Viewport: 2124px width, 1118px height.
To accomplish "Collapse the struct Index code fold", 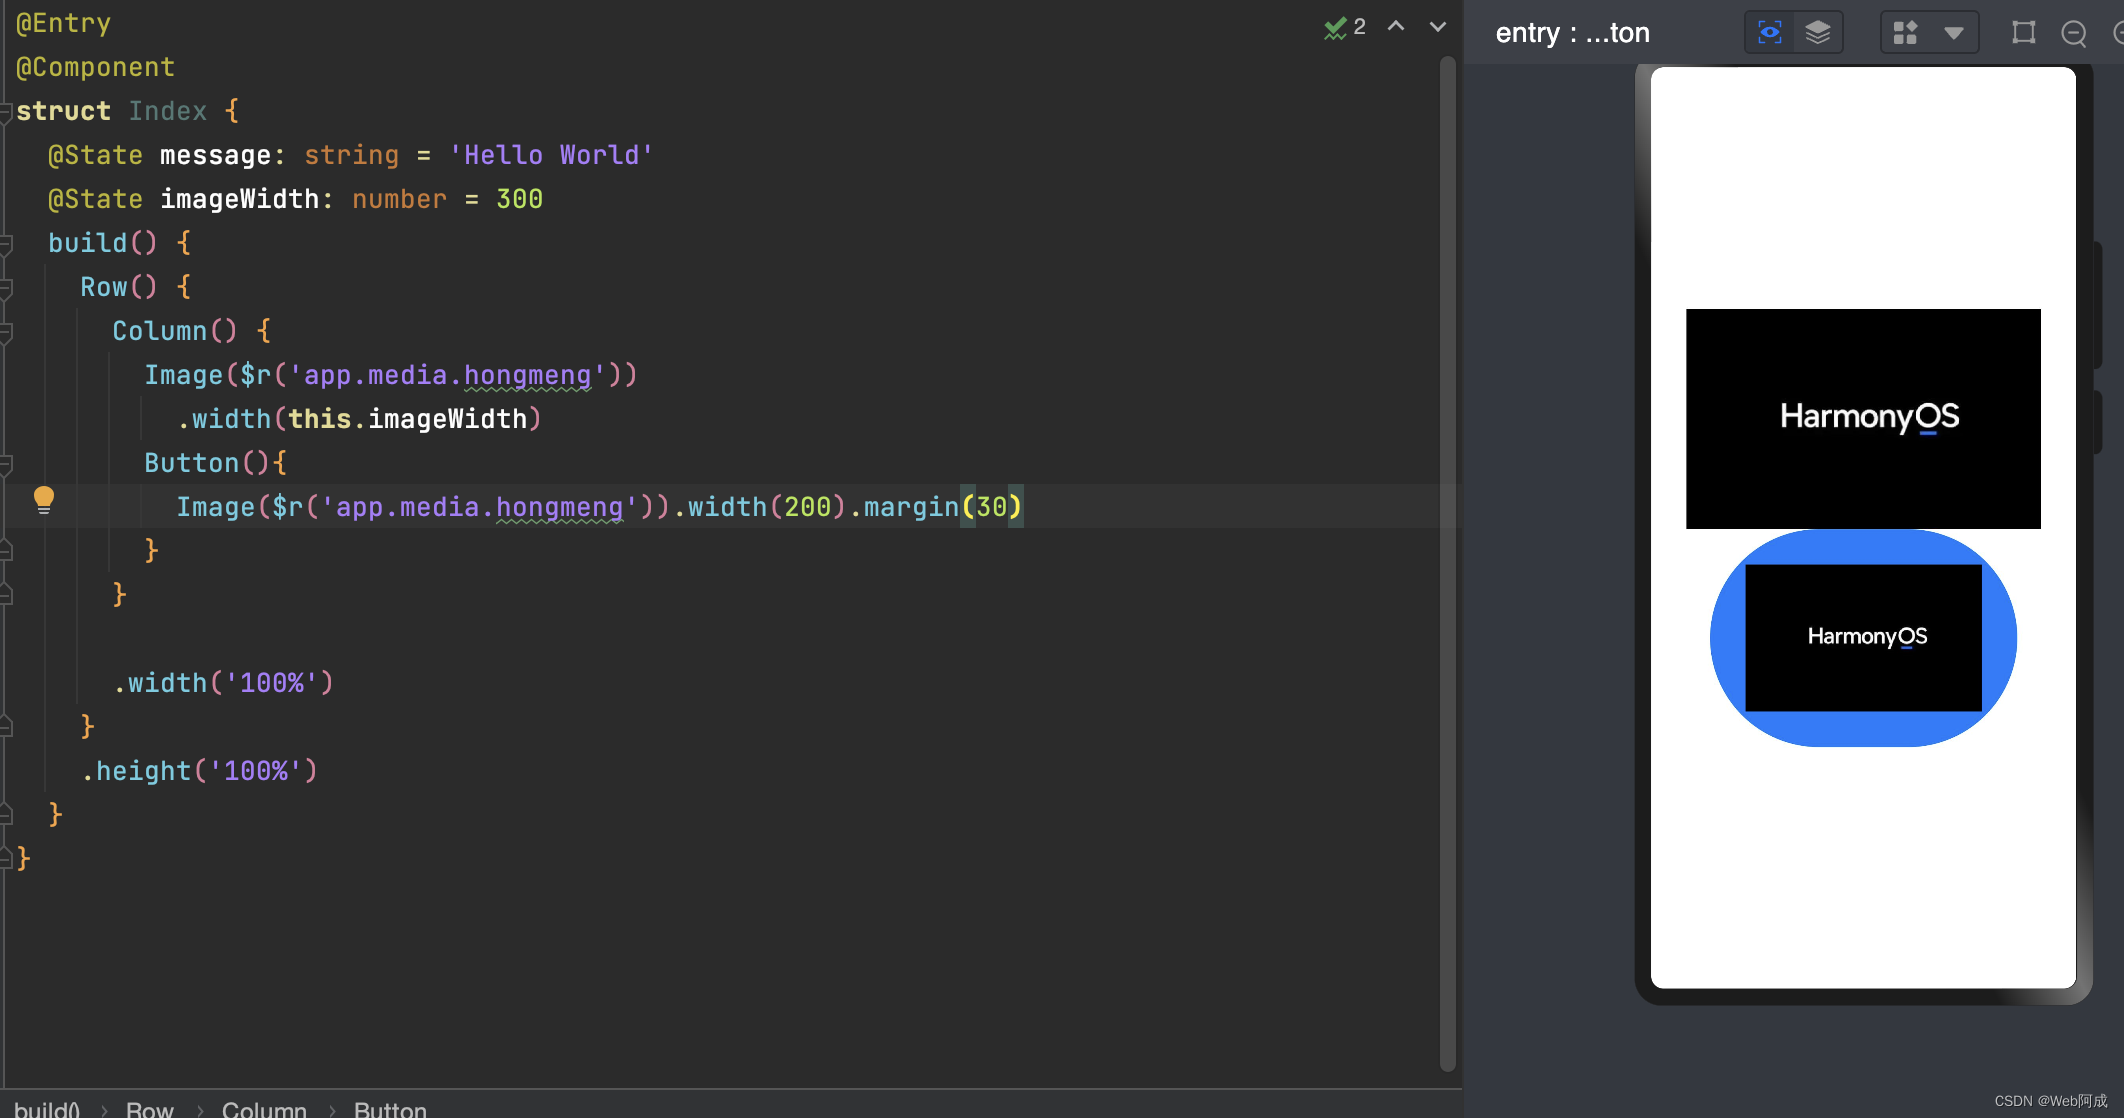I will pos(6,111).
